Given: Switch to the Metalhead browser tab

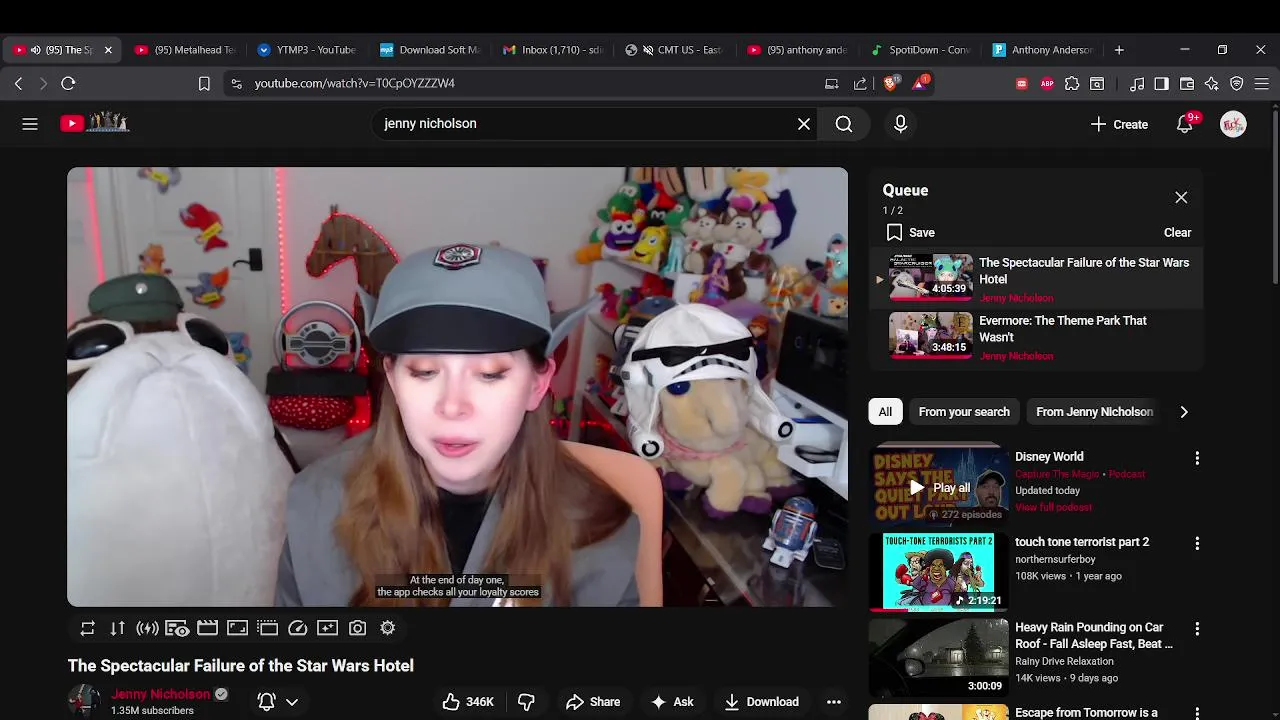Looking at the screenshot, I should pyautogui.click(x=186, y=50).
